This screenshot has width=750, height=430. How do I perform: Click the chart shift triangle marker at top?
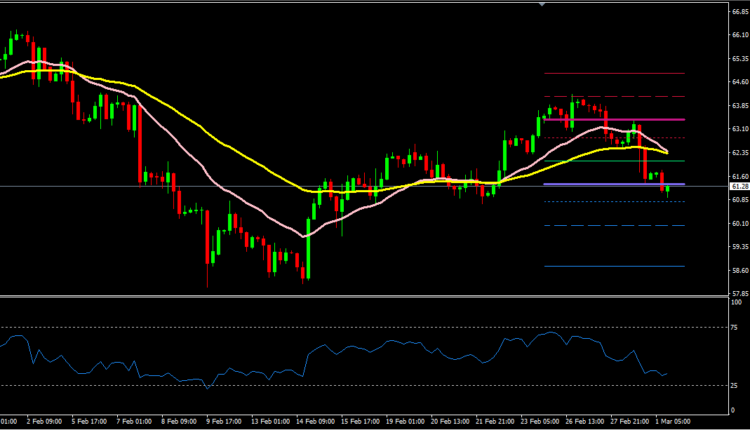click(542, 5)
